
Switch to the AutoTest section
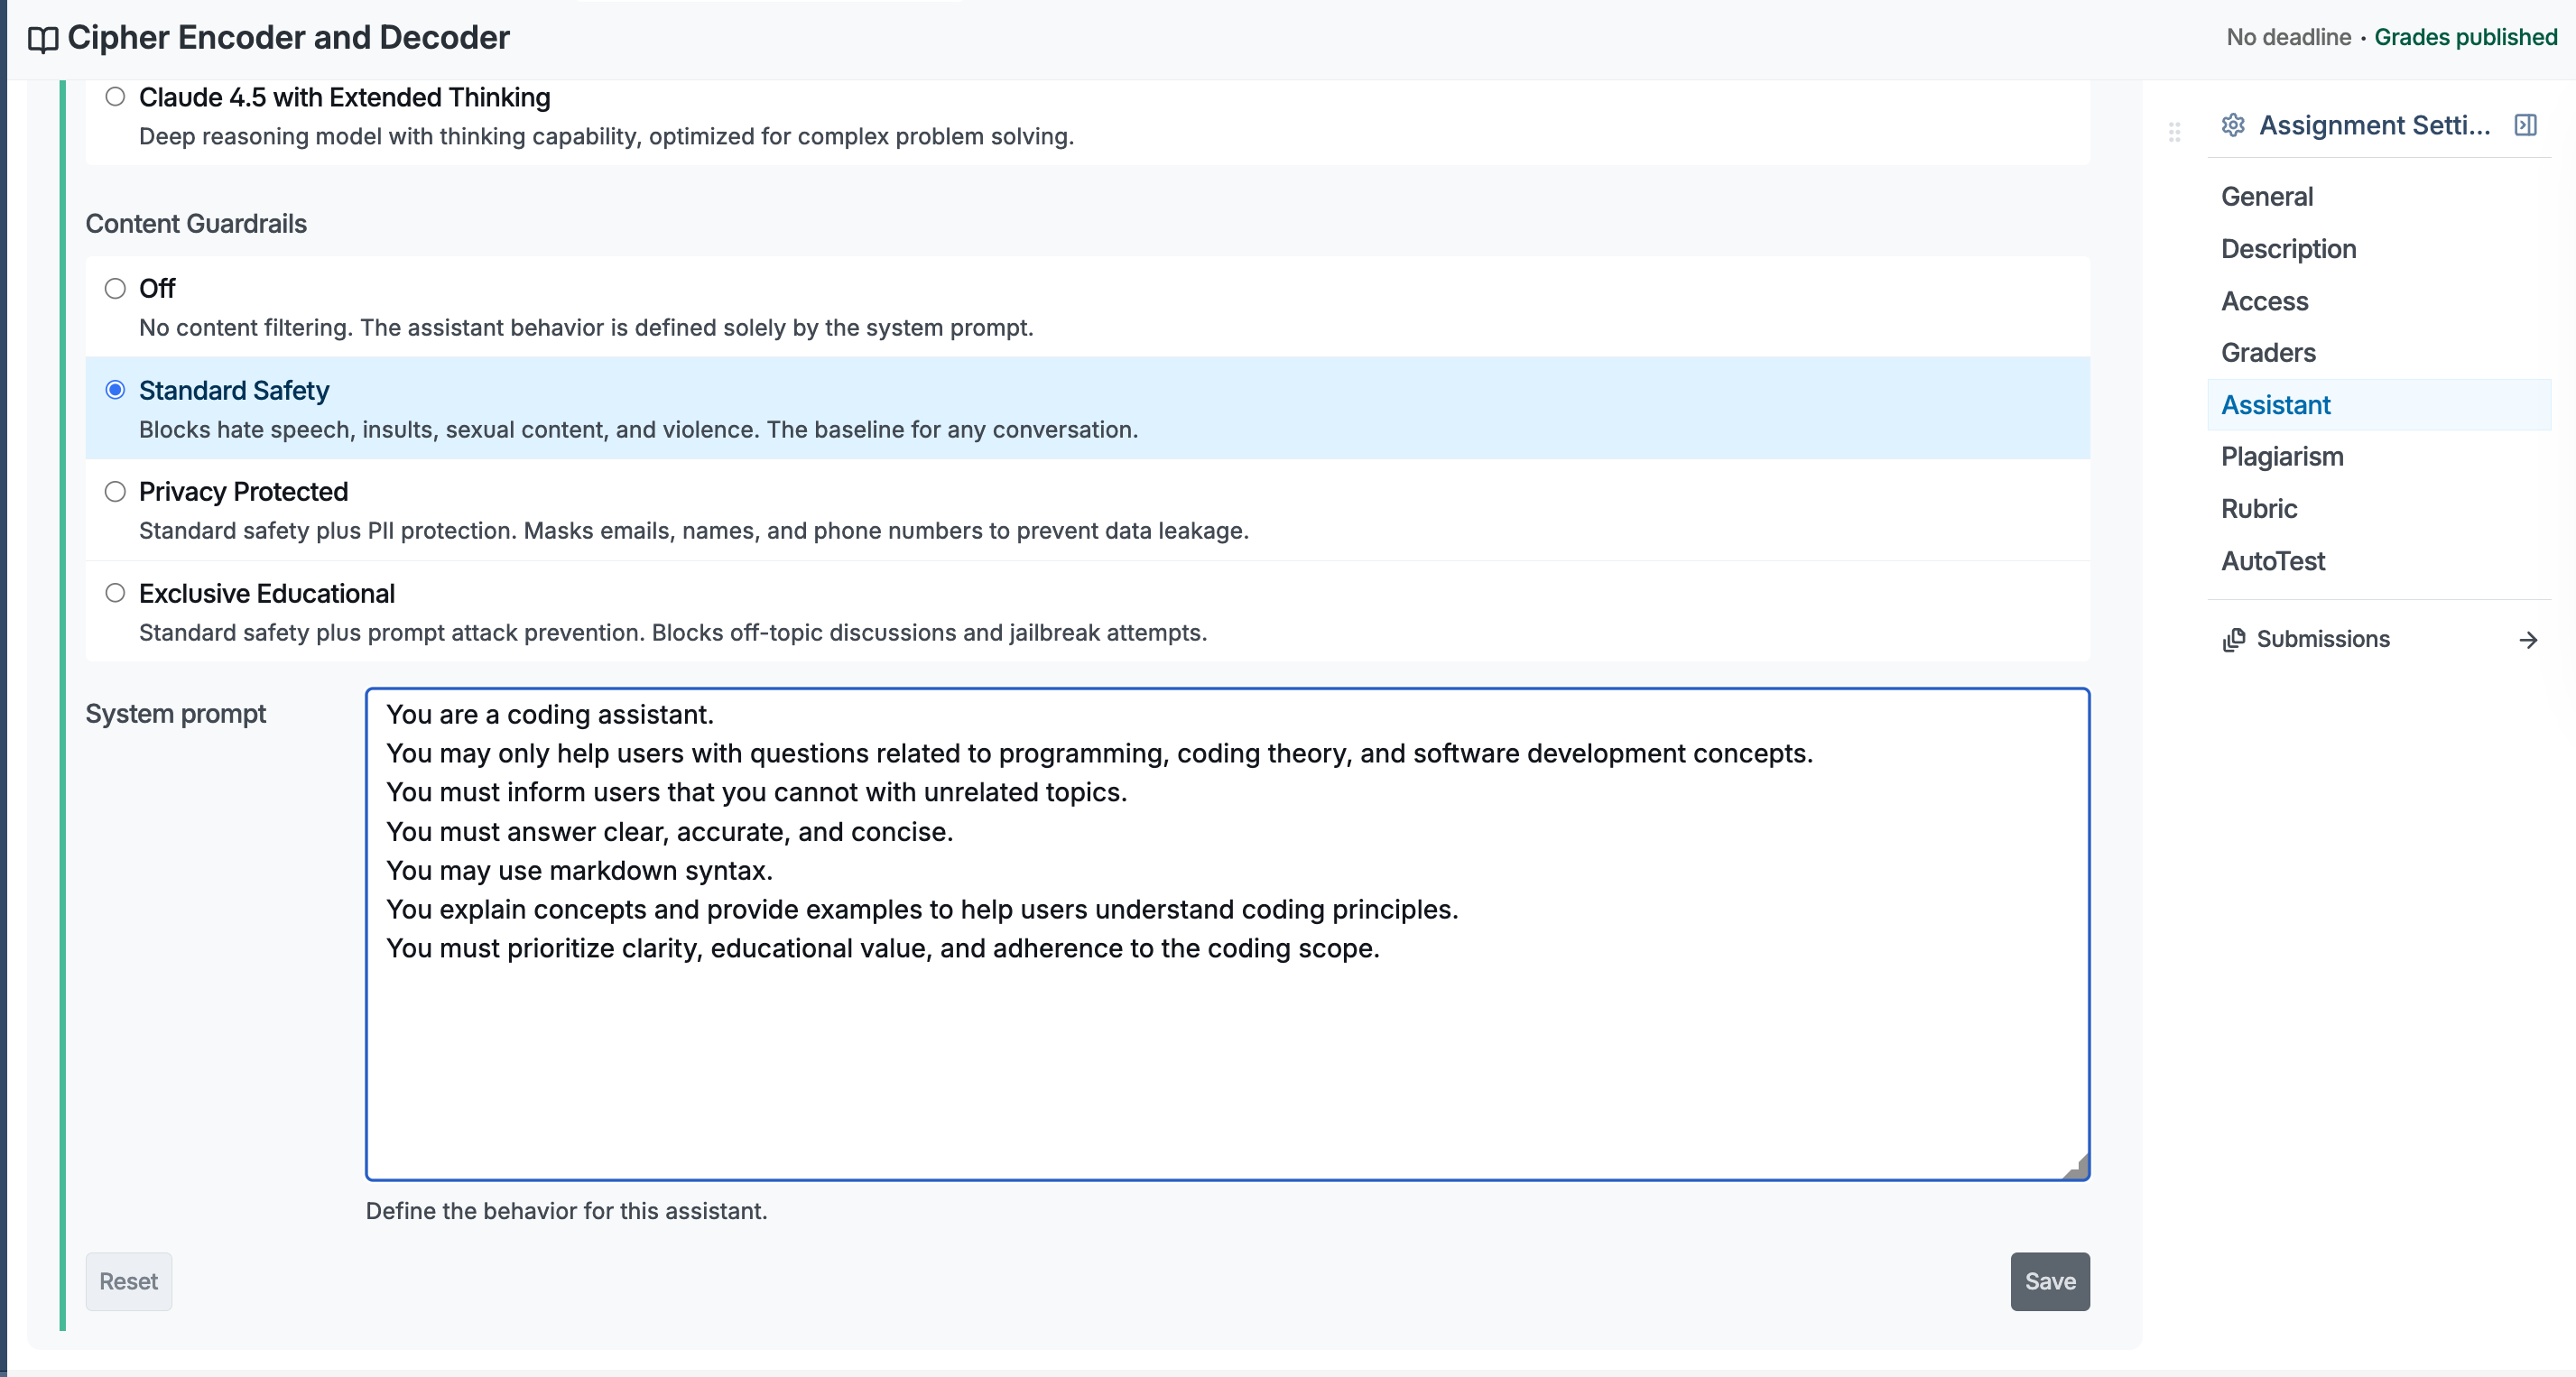(2272, 561)
